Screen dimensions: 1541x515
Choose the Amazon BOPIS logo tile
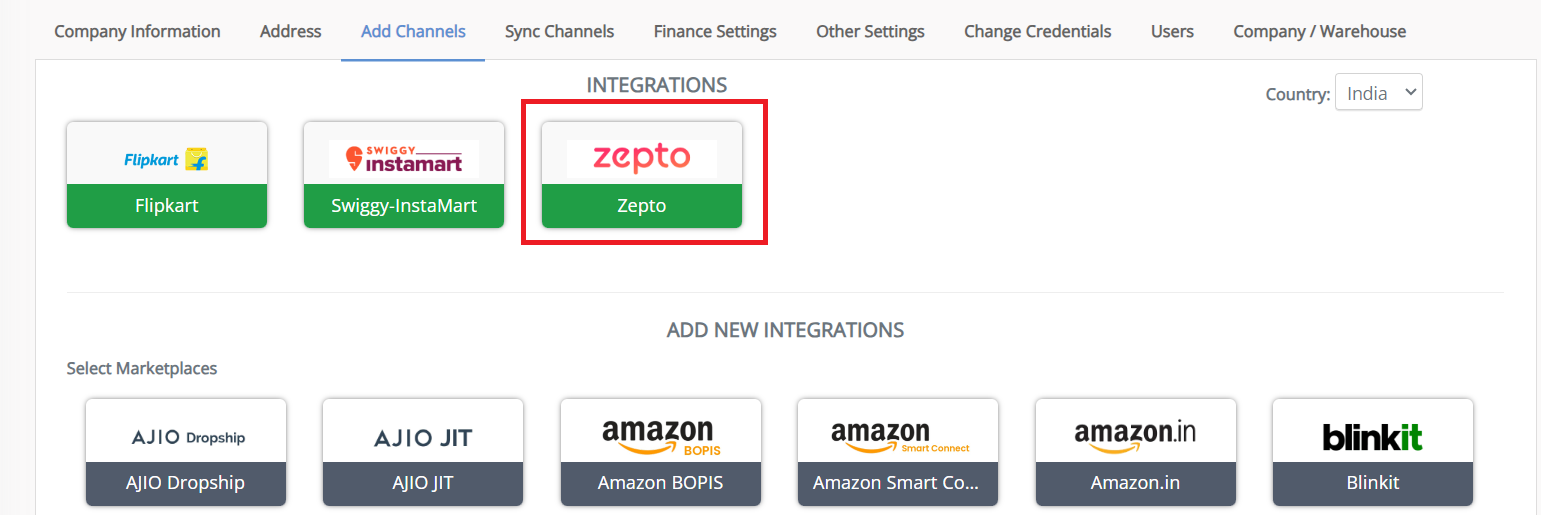click(x=661, y=436)
